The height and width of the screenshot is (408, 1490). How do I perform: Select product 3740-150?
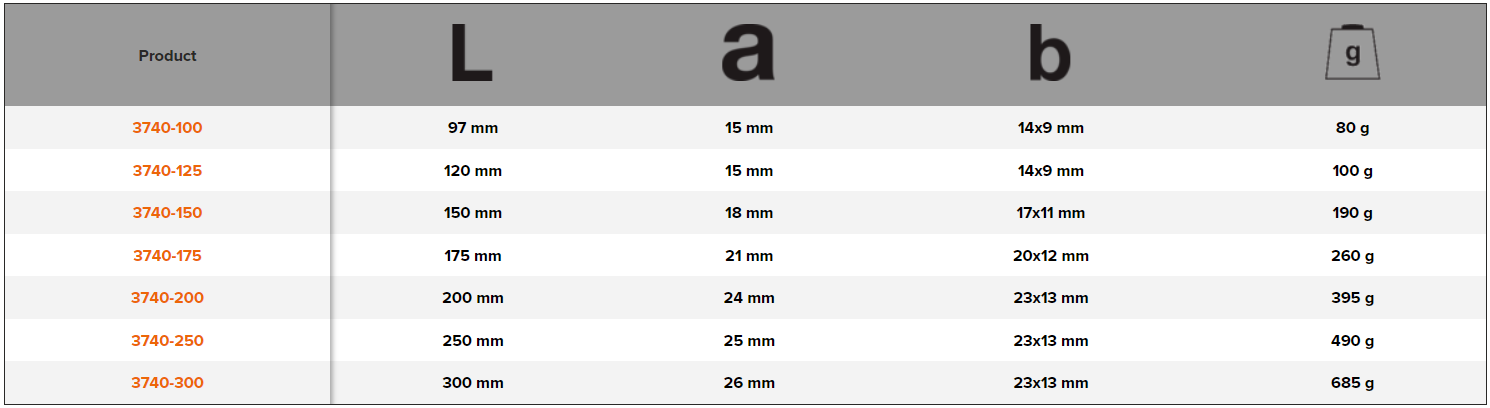(x=167, y=213)
